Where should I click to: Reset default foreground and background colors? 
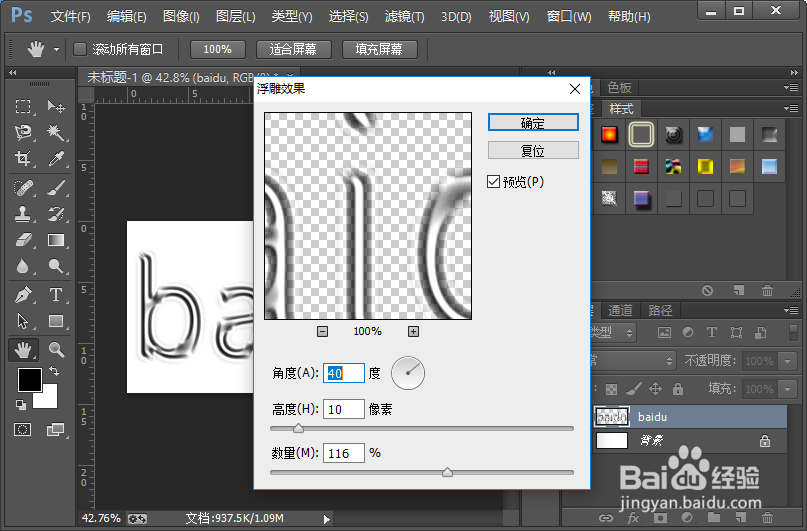21,404
